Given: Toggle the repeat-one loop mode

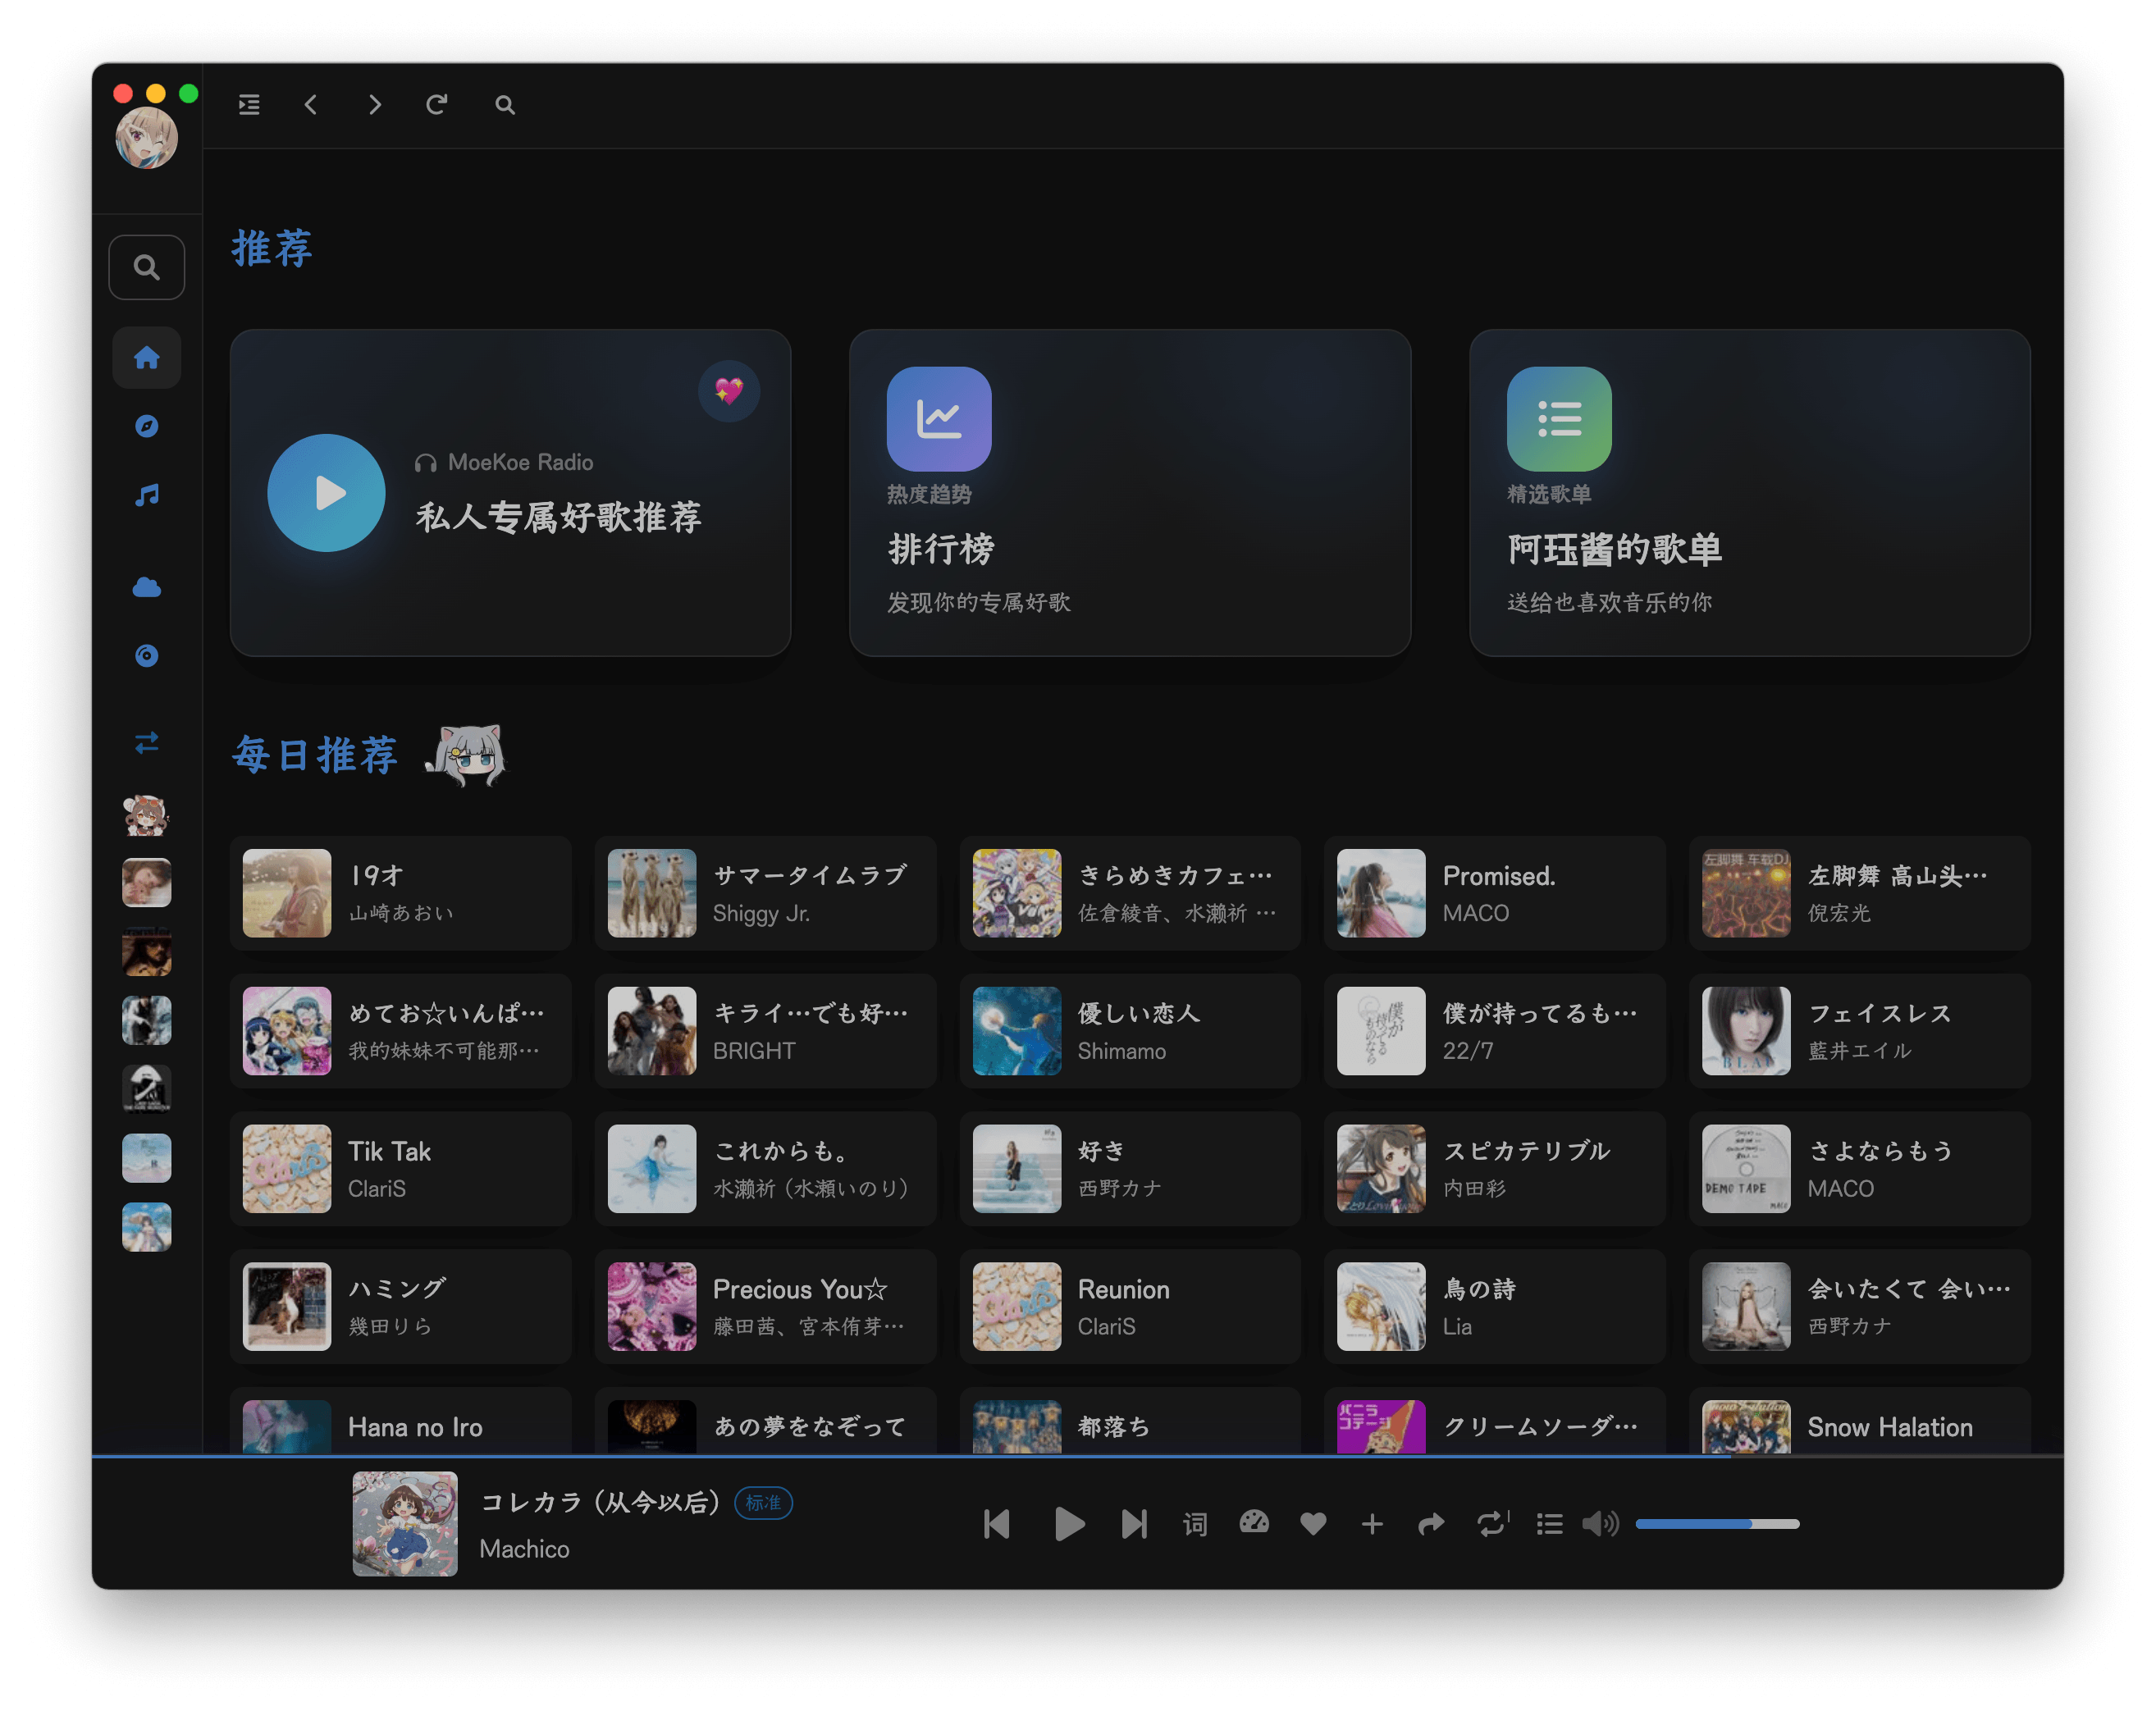Looking at the screenshot, I should (x=1492, y=1524).
